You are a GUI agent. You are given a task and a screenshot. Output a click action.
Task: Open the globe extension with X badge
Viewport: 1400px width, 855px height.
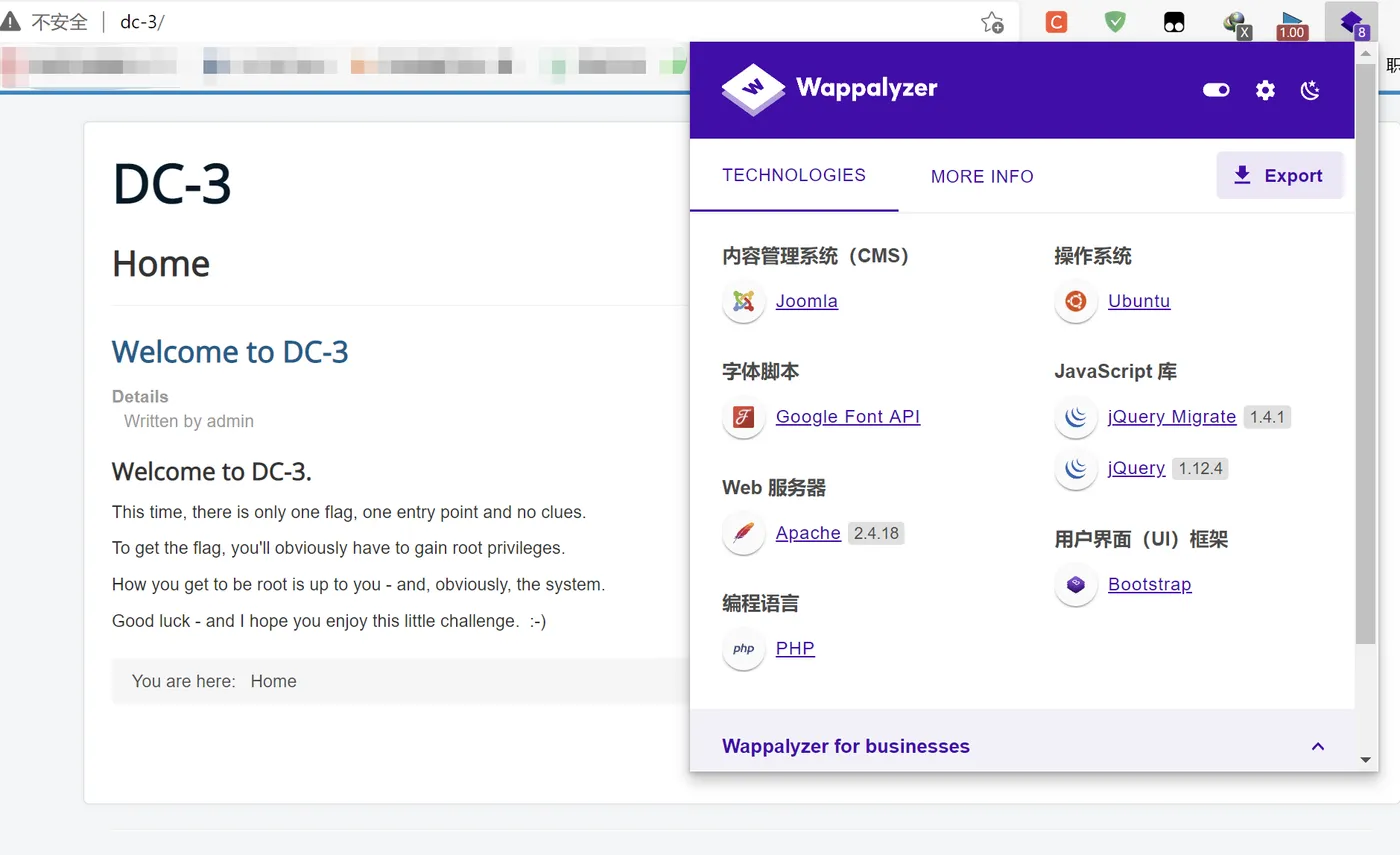pyautogui.click(x=1237, y=24)
